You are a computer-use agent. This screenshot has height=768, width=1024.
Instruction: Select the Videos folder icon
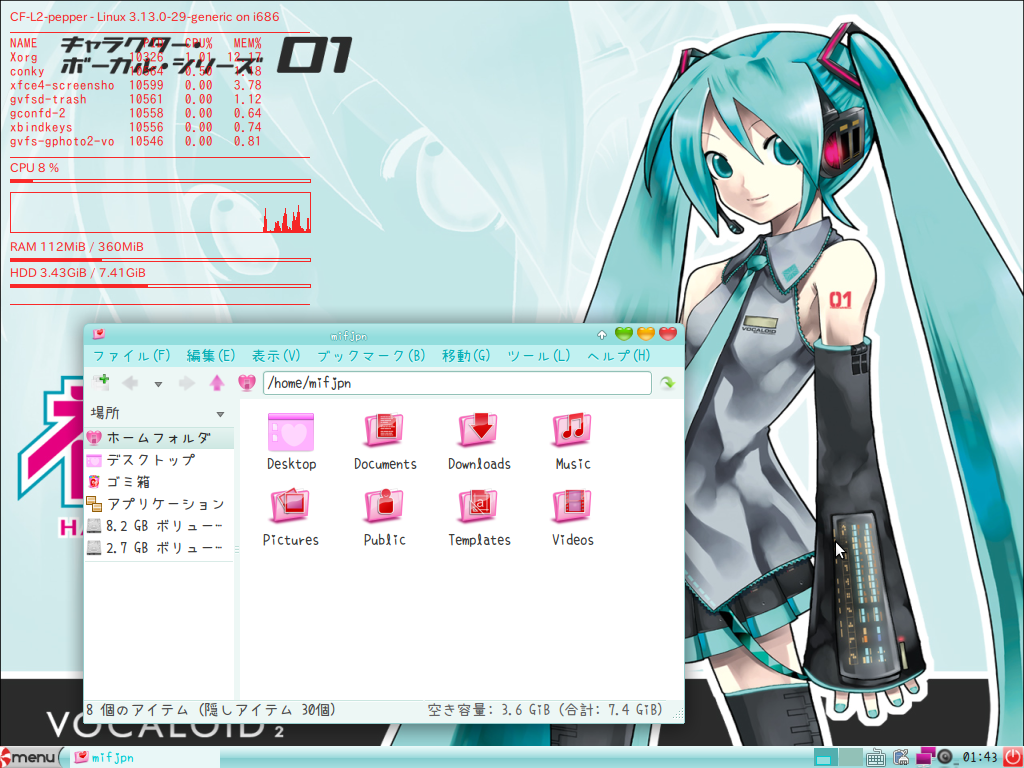(573, 507)
